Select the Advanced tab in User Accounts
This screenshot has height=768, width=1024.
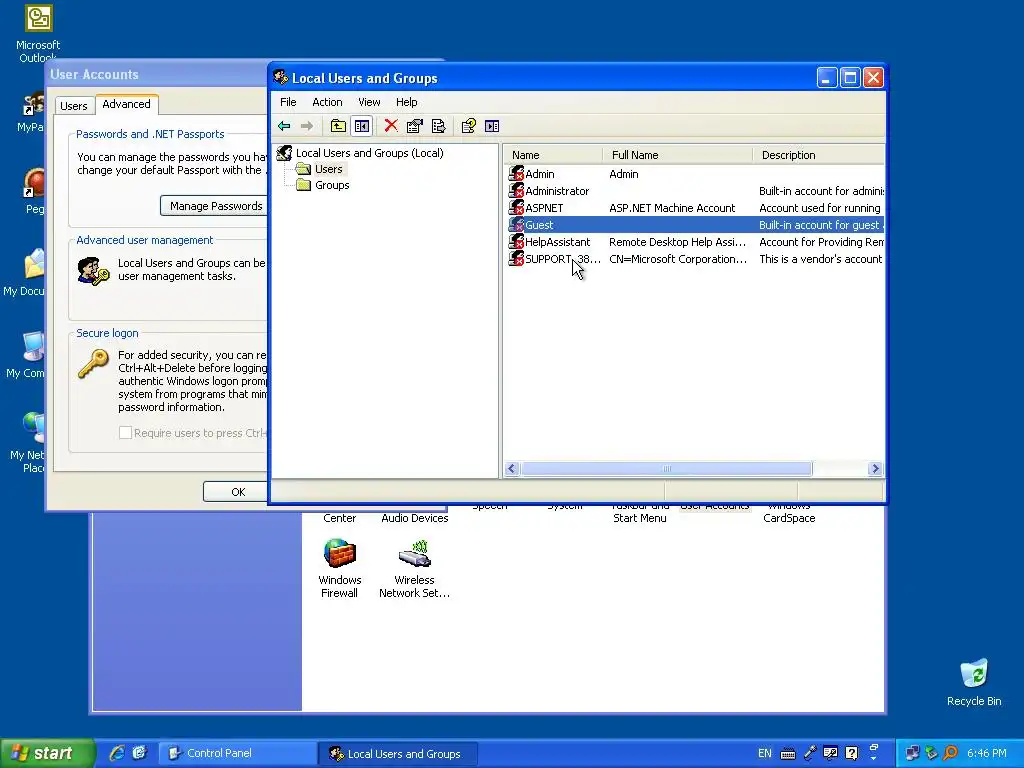point(126,104)
